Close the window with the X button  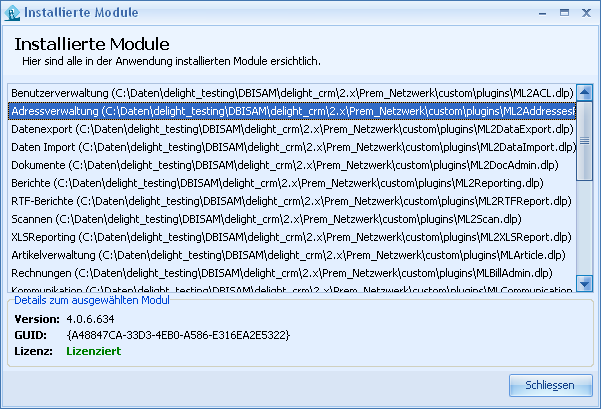tap(586, 13)
